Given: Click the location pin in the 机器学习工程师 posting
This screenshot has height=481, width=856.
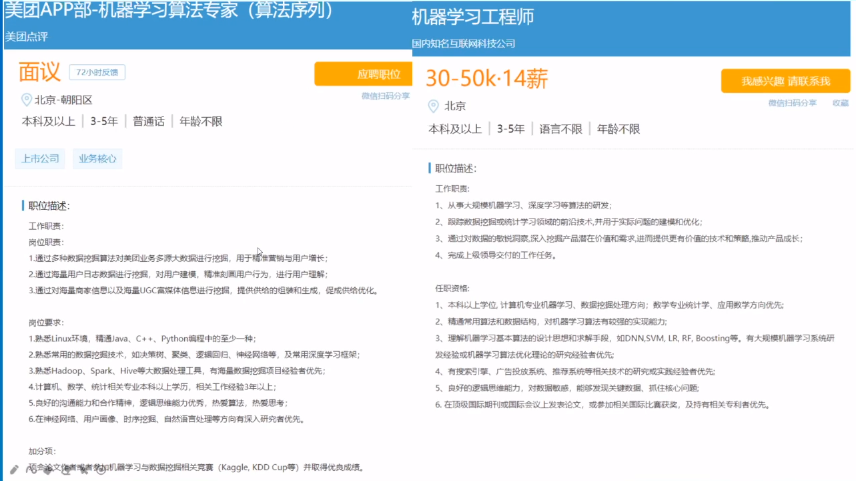Looking at the screenshot, I should coord(433,106).
